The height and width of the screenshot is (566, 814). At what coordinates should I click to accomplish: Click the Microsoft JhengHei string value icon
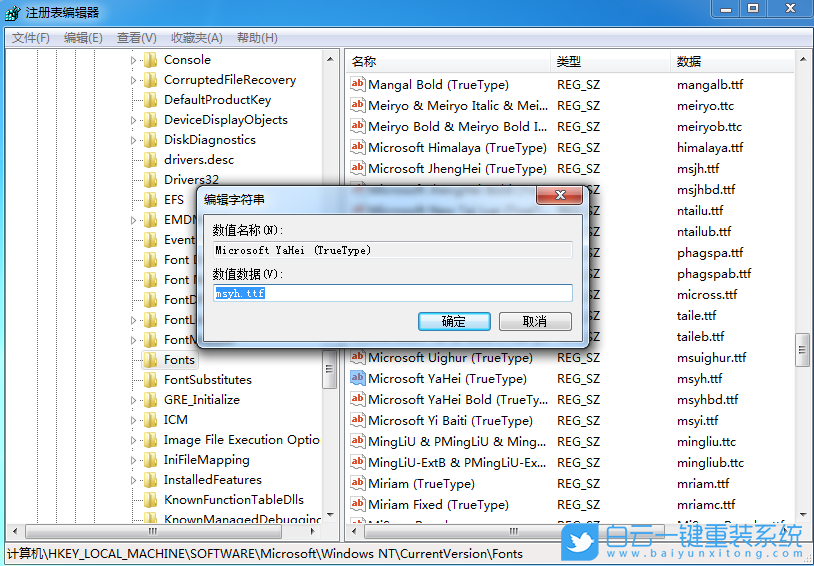pos(357,168)
